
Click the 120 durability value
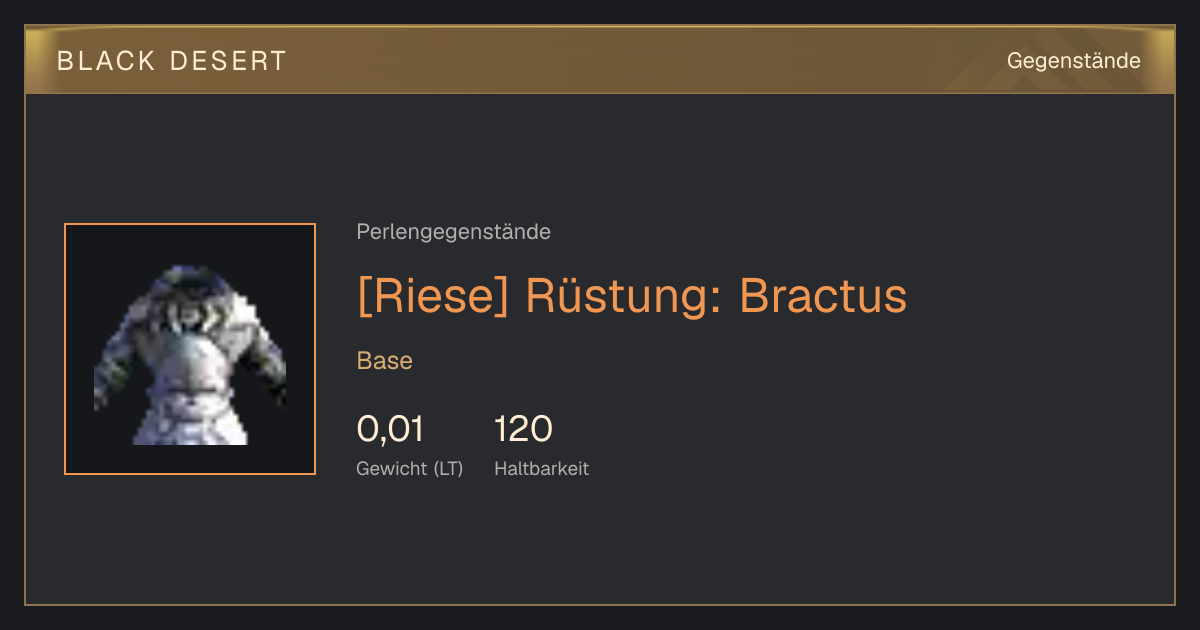pos(523,429)
